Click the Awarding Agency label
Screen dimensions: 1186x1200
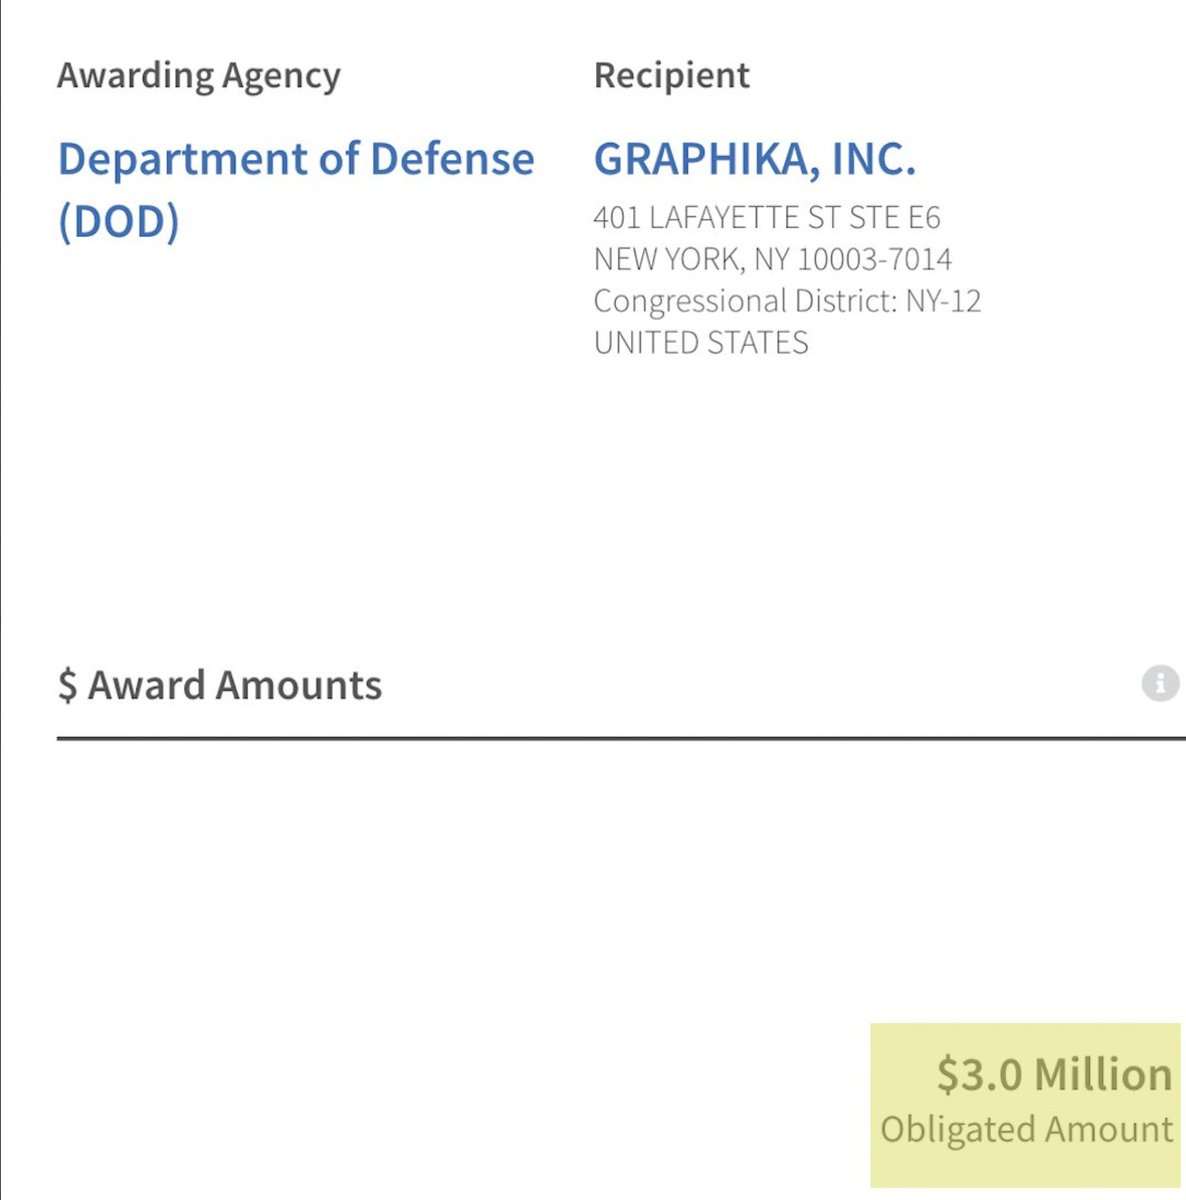click(198, 76)
